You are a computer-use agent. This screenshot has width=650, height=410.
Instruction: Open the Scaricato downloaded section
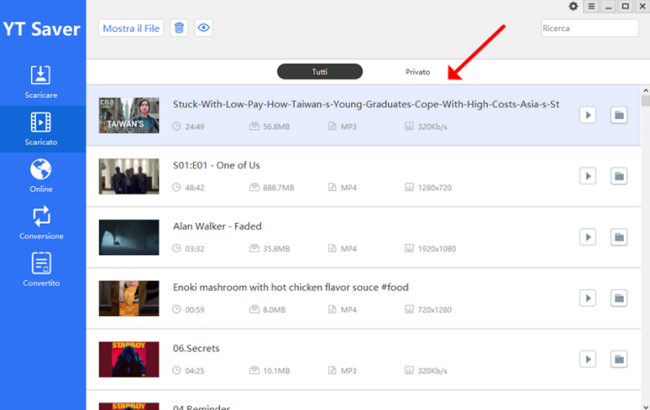[x=41, y=129]
